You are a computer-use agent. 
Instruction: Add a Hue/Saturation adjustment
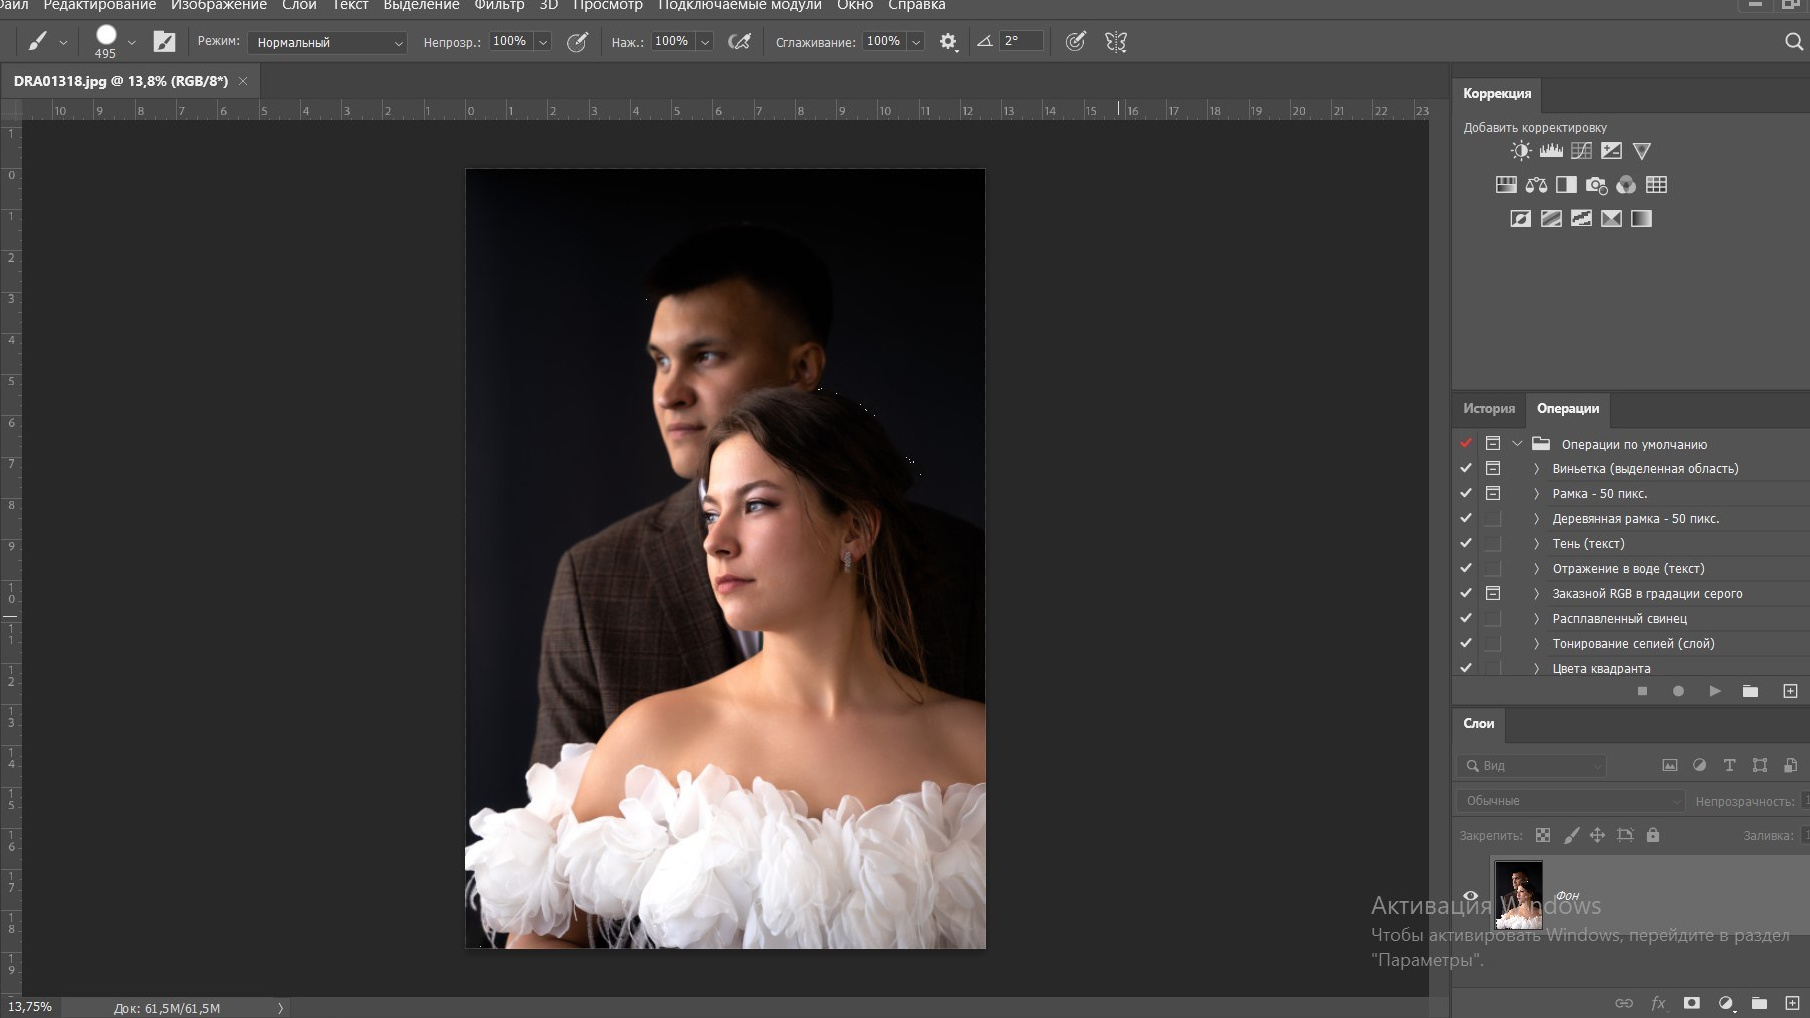pyautogui.click(x=1506, y=185)
